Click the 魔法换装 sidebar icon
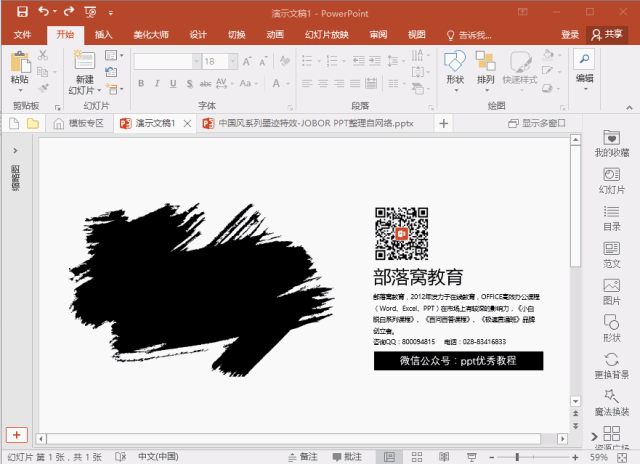Image resolution: width=640 pixels, height=464 pixels. coord(611,403)
